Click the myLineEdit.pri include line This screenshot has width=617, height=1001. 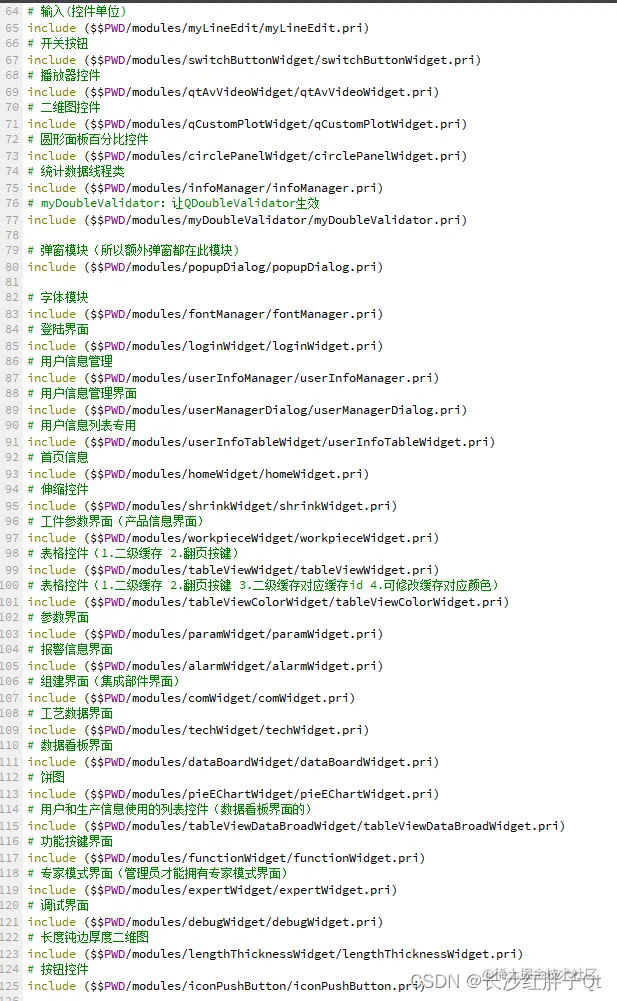pyautogui.click(x=198, y=28)
